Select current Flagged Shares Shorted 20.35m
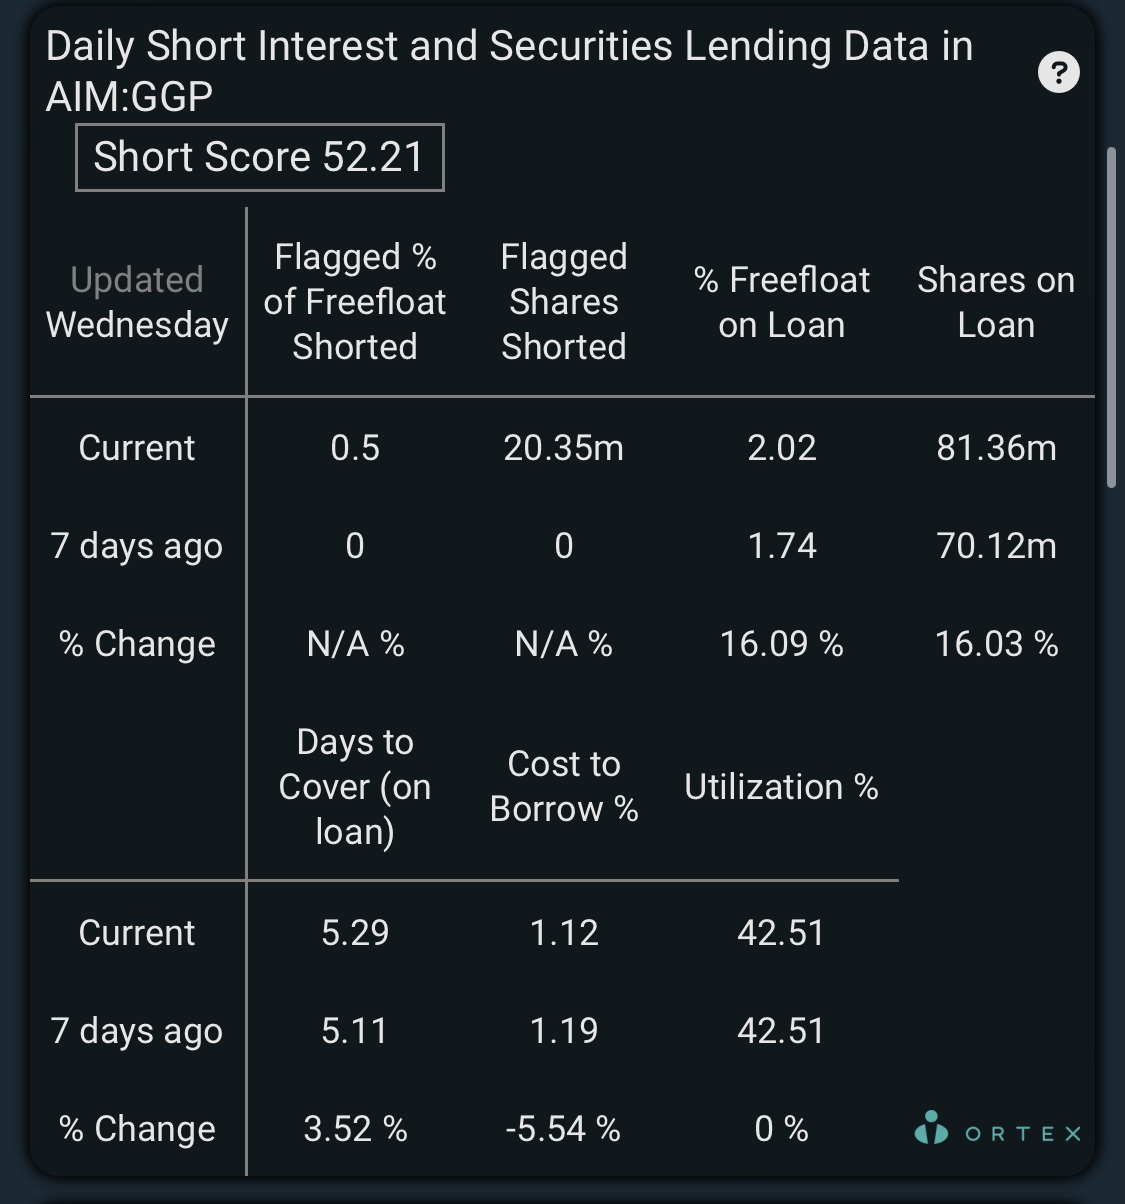Image resolution: width=1125 pixels, height=1204 pixels. pyautogui.click(x=564, y=448)
